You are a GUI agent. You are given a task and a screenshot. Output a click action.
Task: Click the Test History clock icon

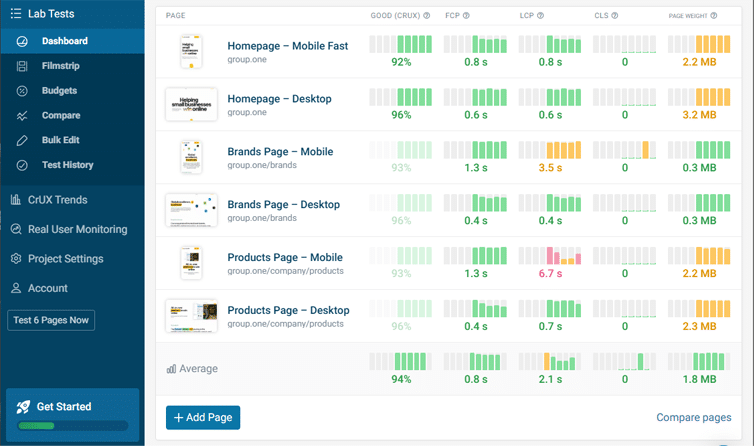click(22, 165)
